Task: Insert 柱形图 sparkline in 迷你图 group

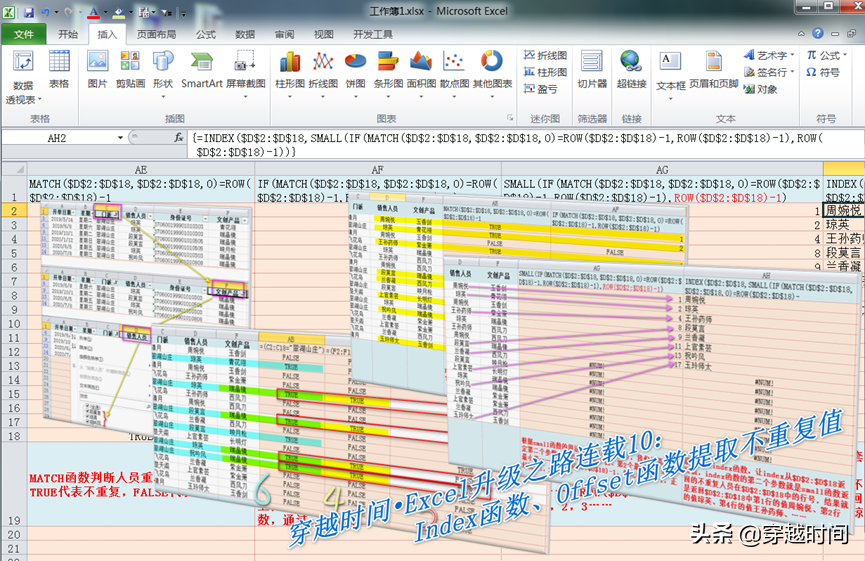Action: (545, 72)
